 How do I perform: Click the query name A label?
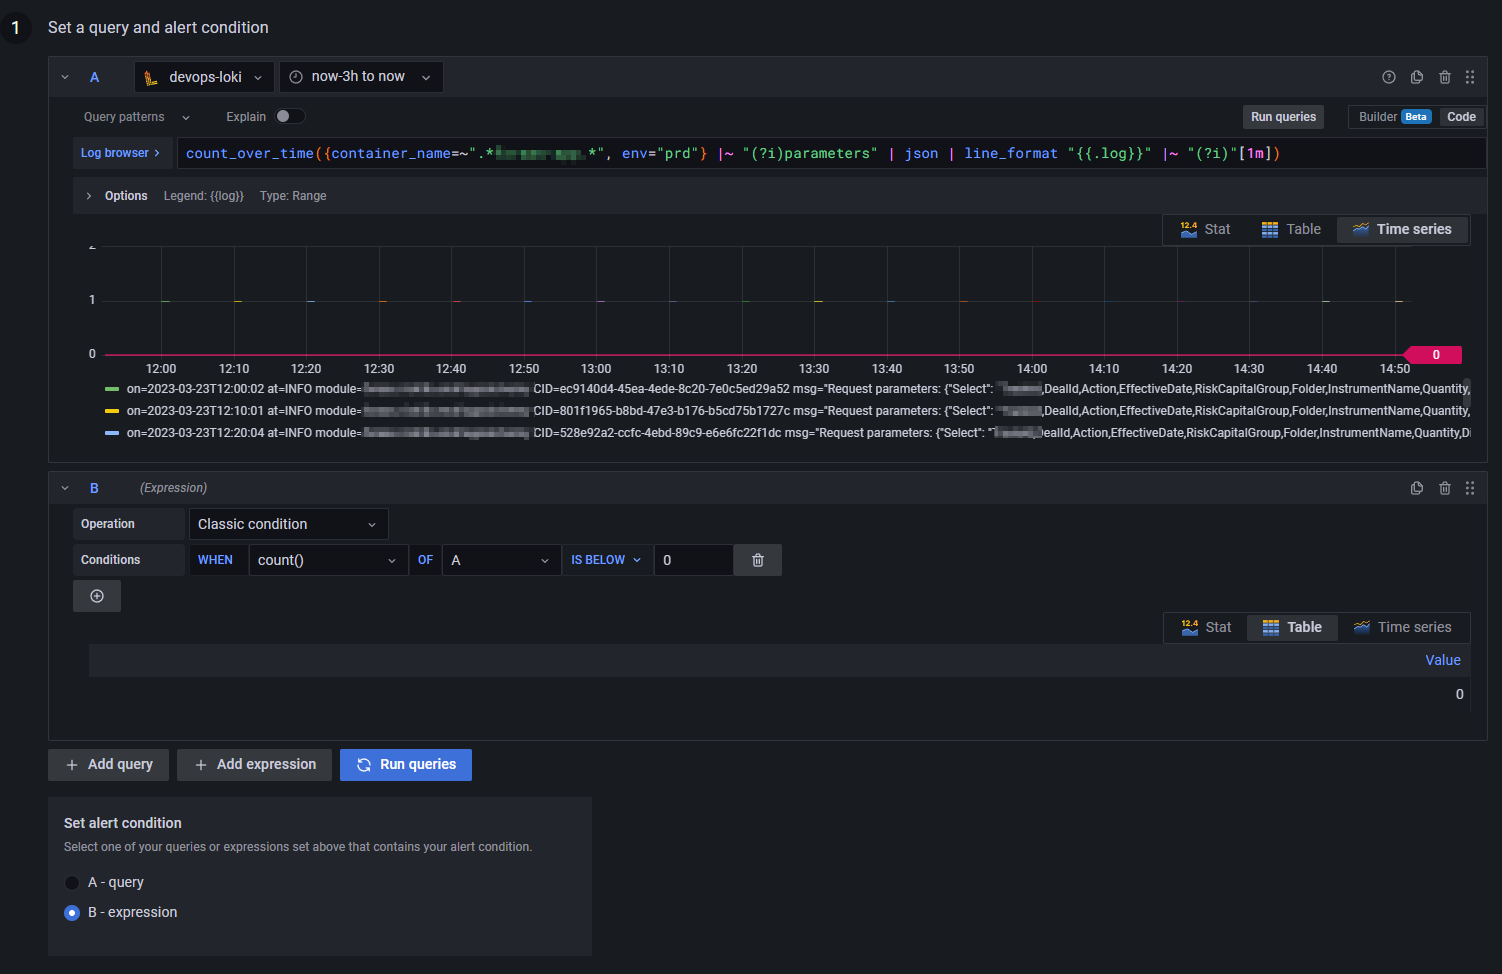pos(95,77)
